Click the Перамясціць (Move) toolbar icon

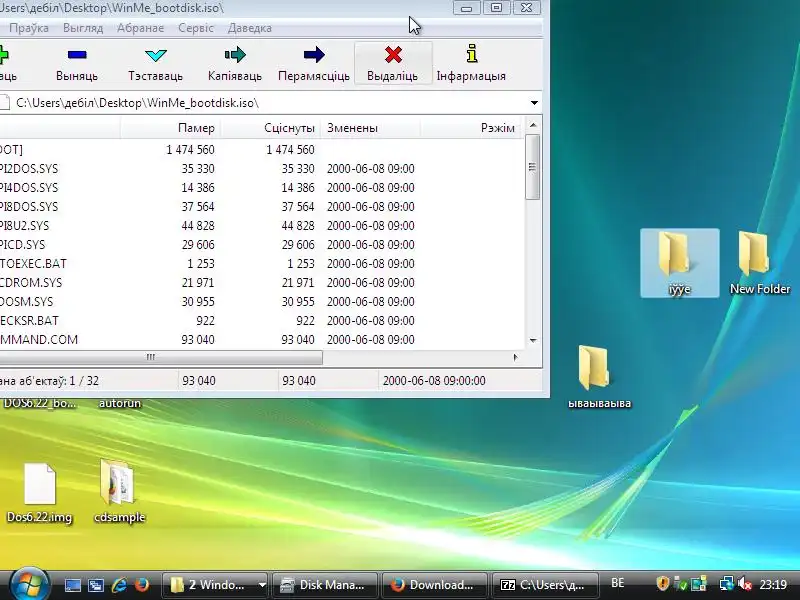(314, 55)
